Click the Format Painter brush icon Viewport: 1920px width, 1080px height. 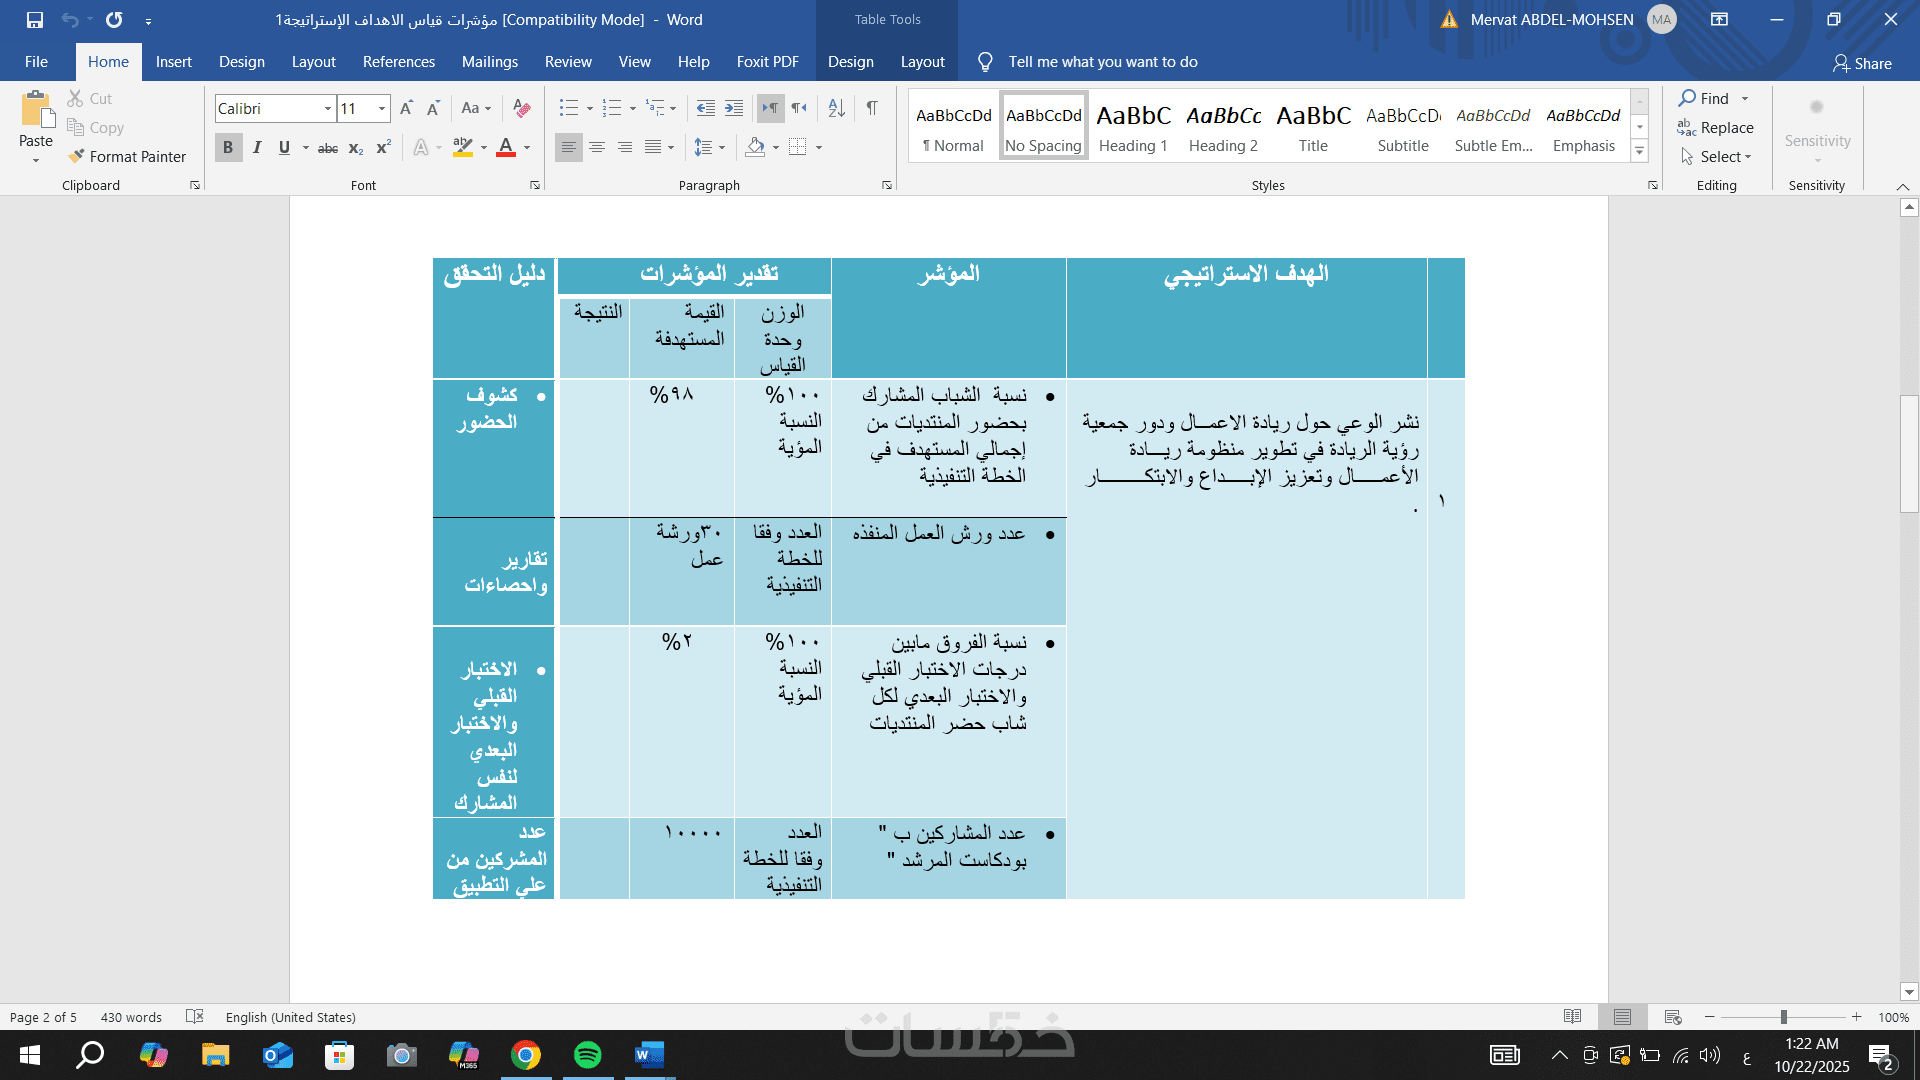pyautogui.click(x=76, y=157)
